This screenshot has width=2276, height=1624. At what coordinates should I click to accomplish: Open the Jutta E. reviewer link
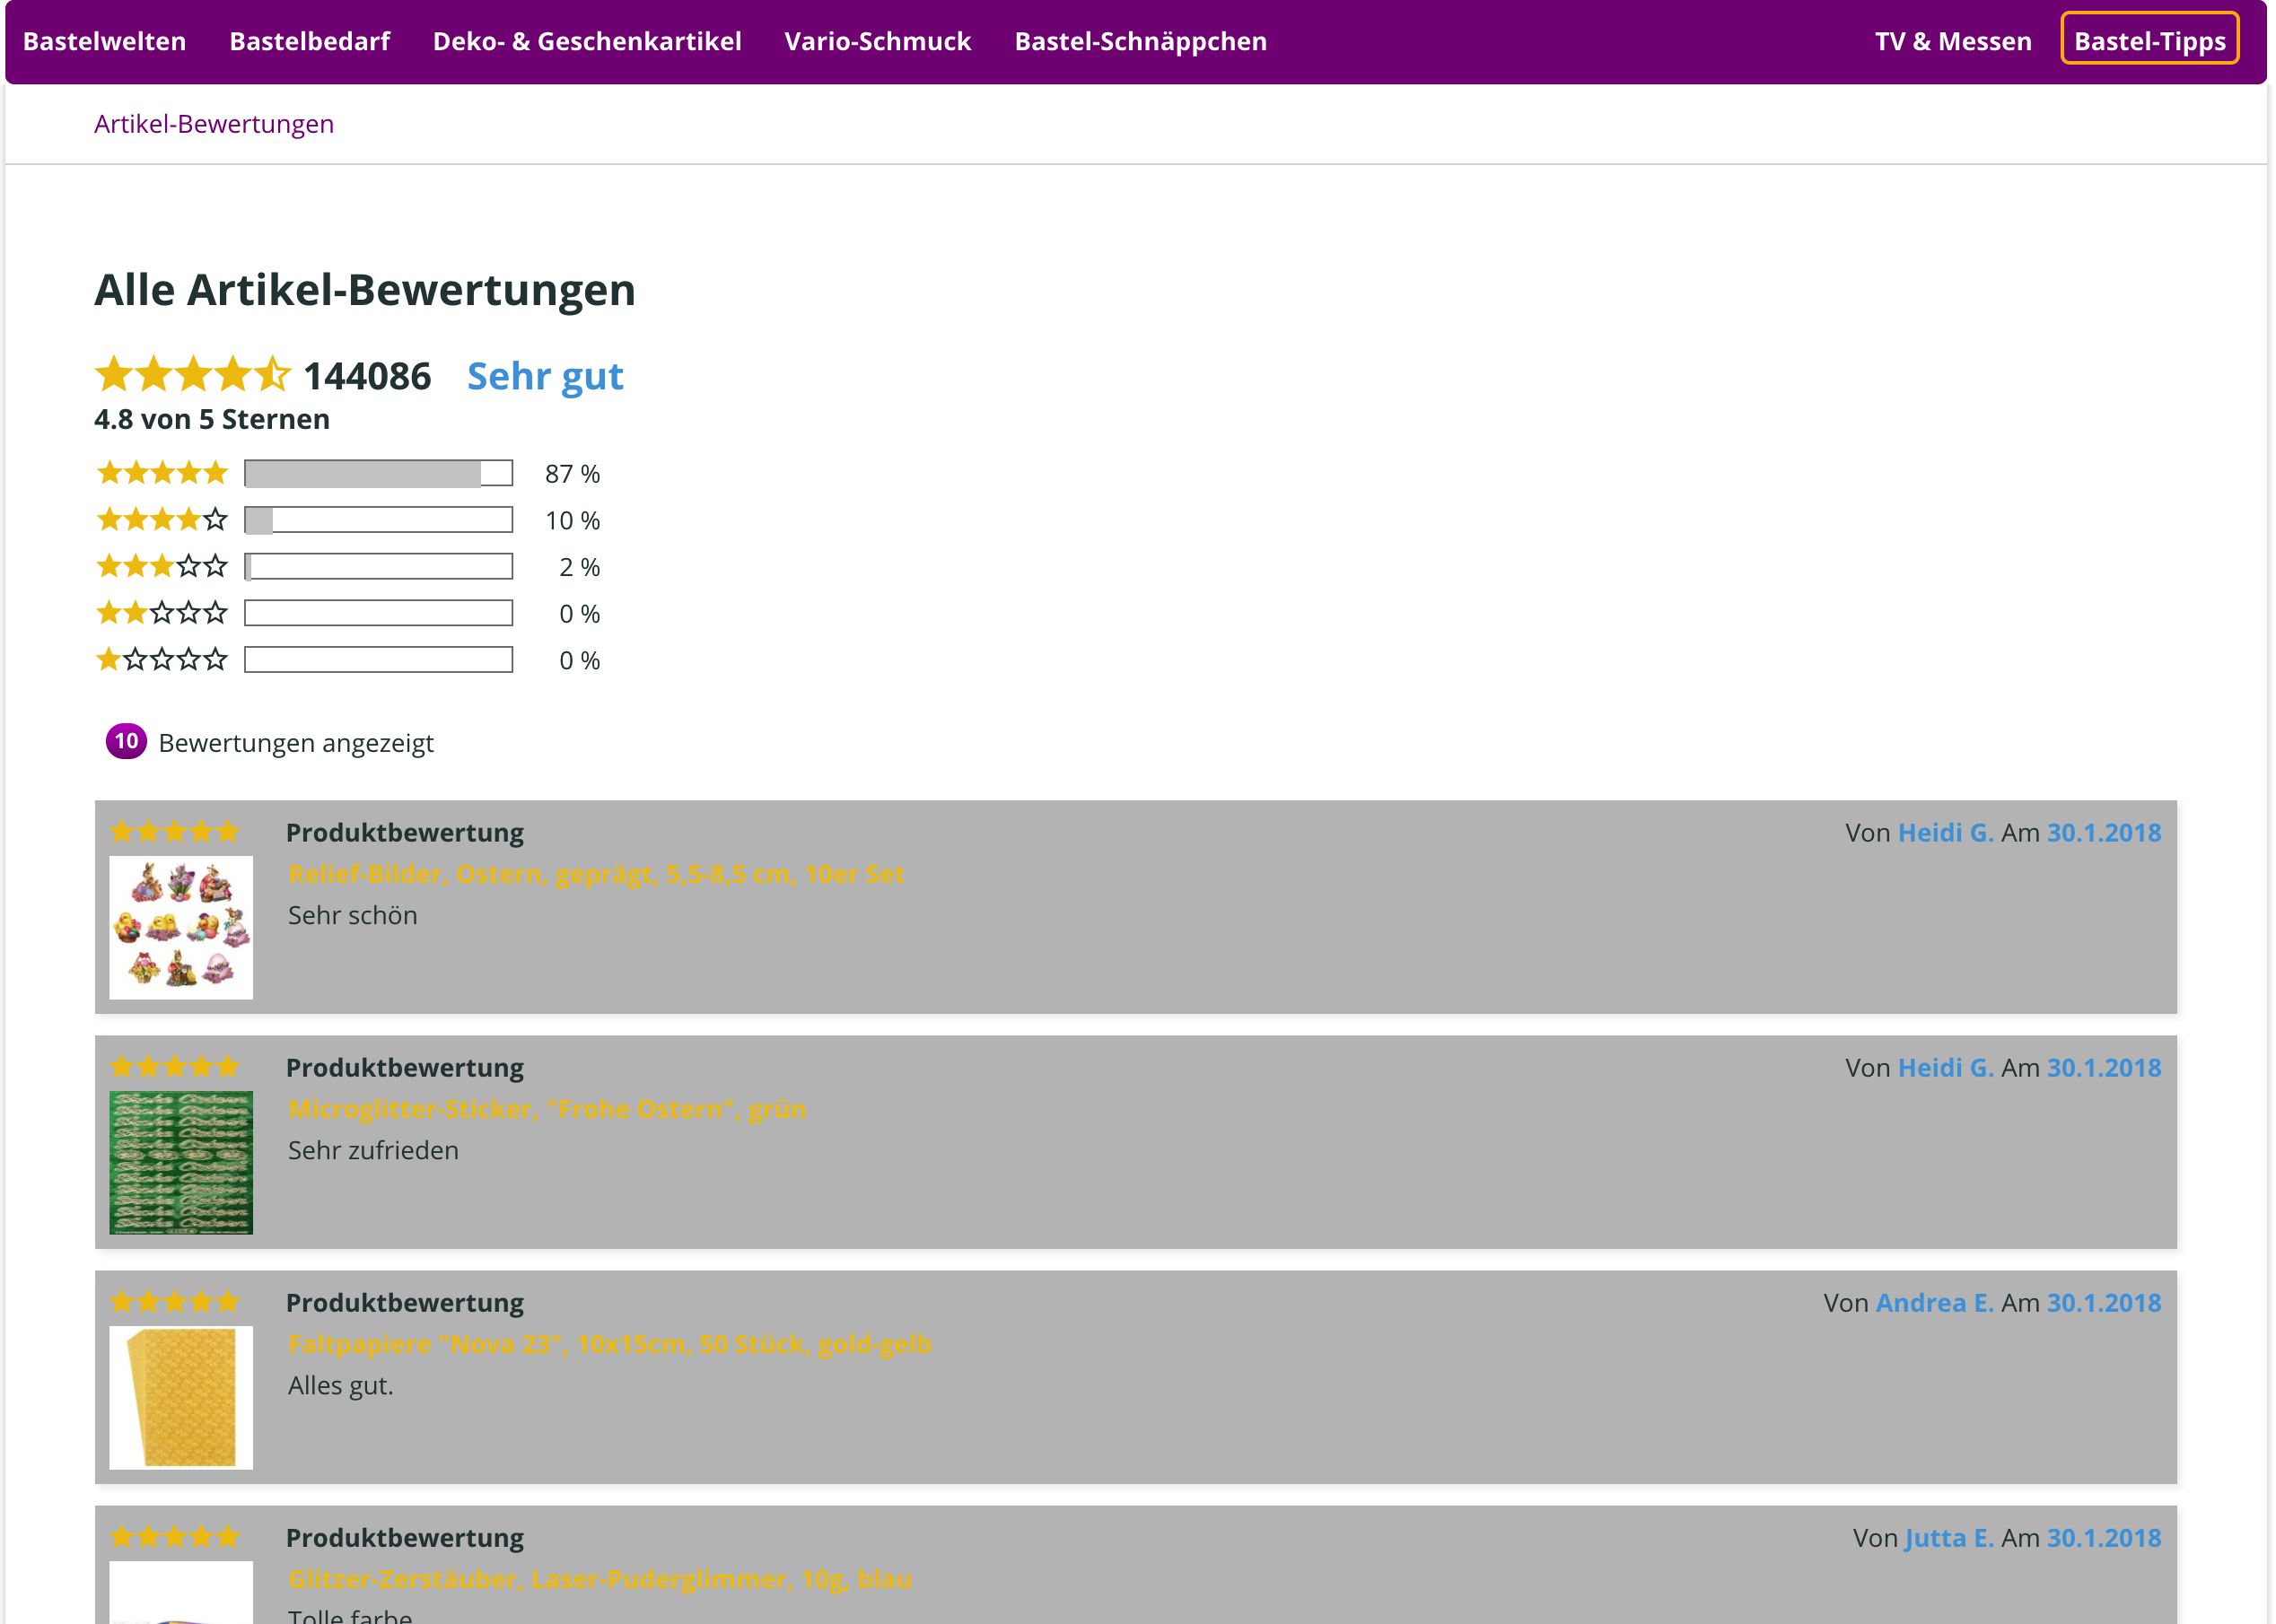pos(1949,1537)
